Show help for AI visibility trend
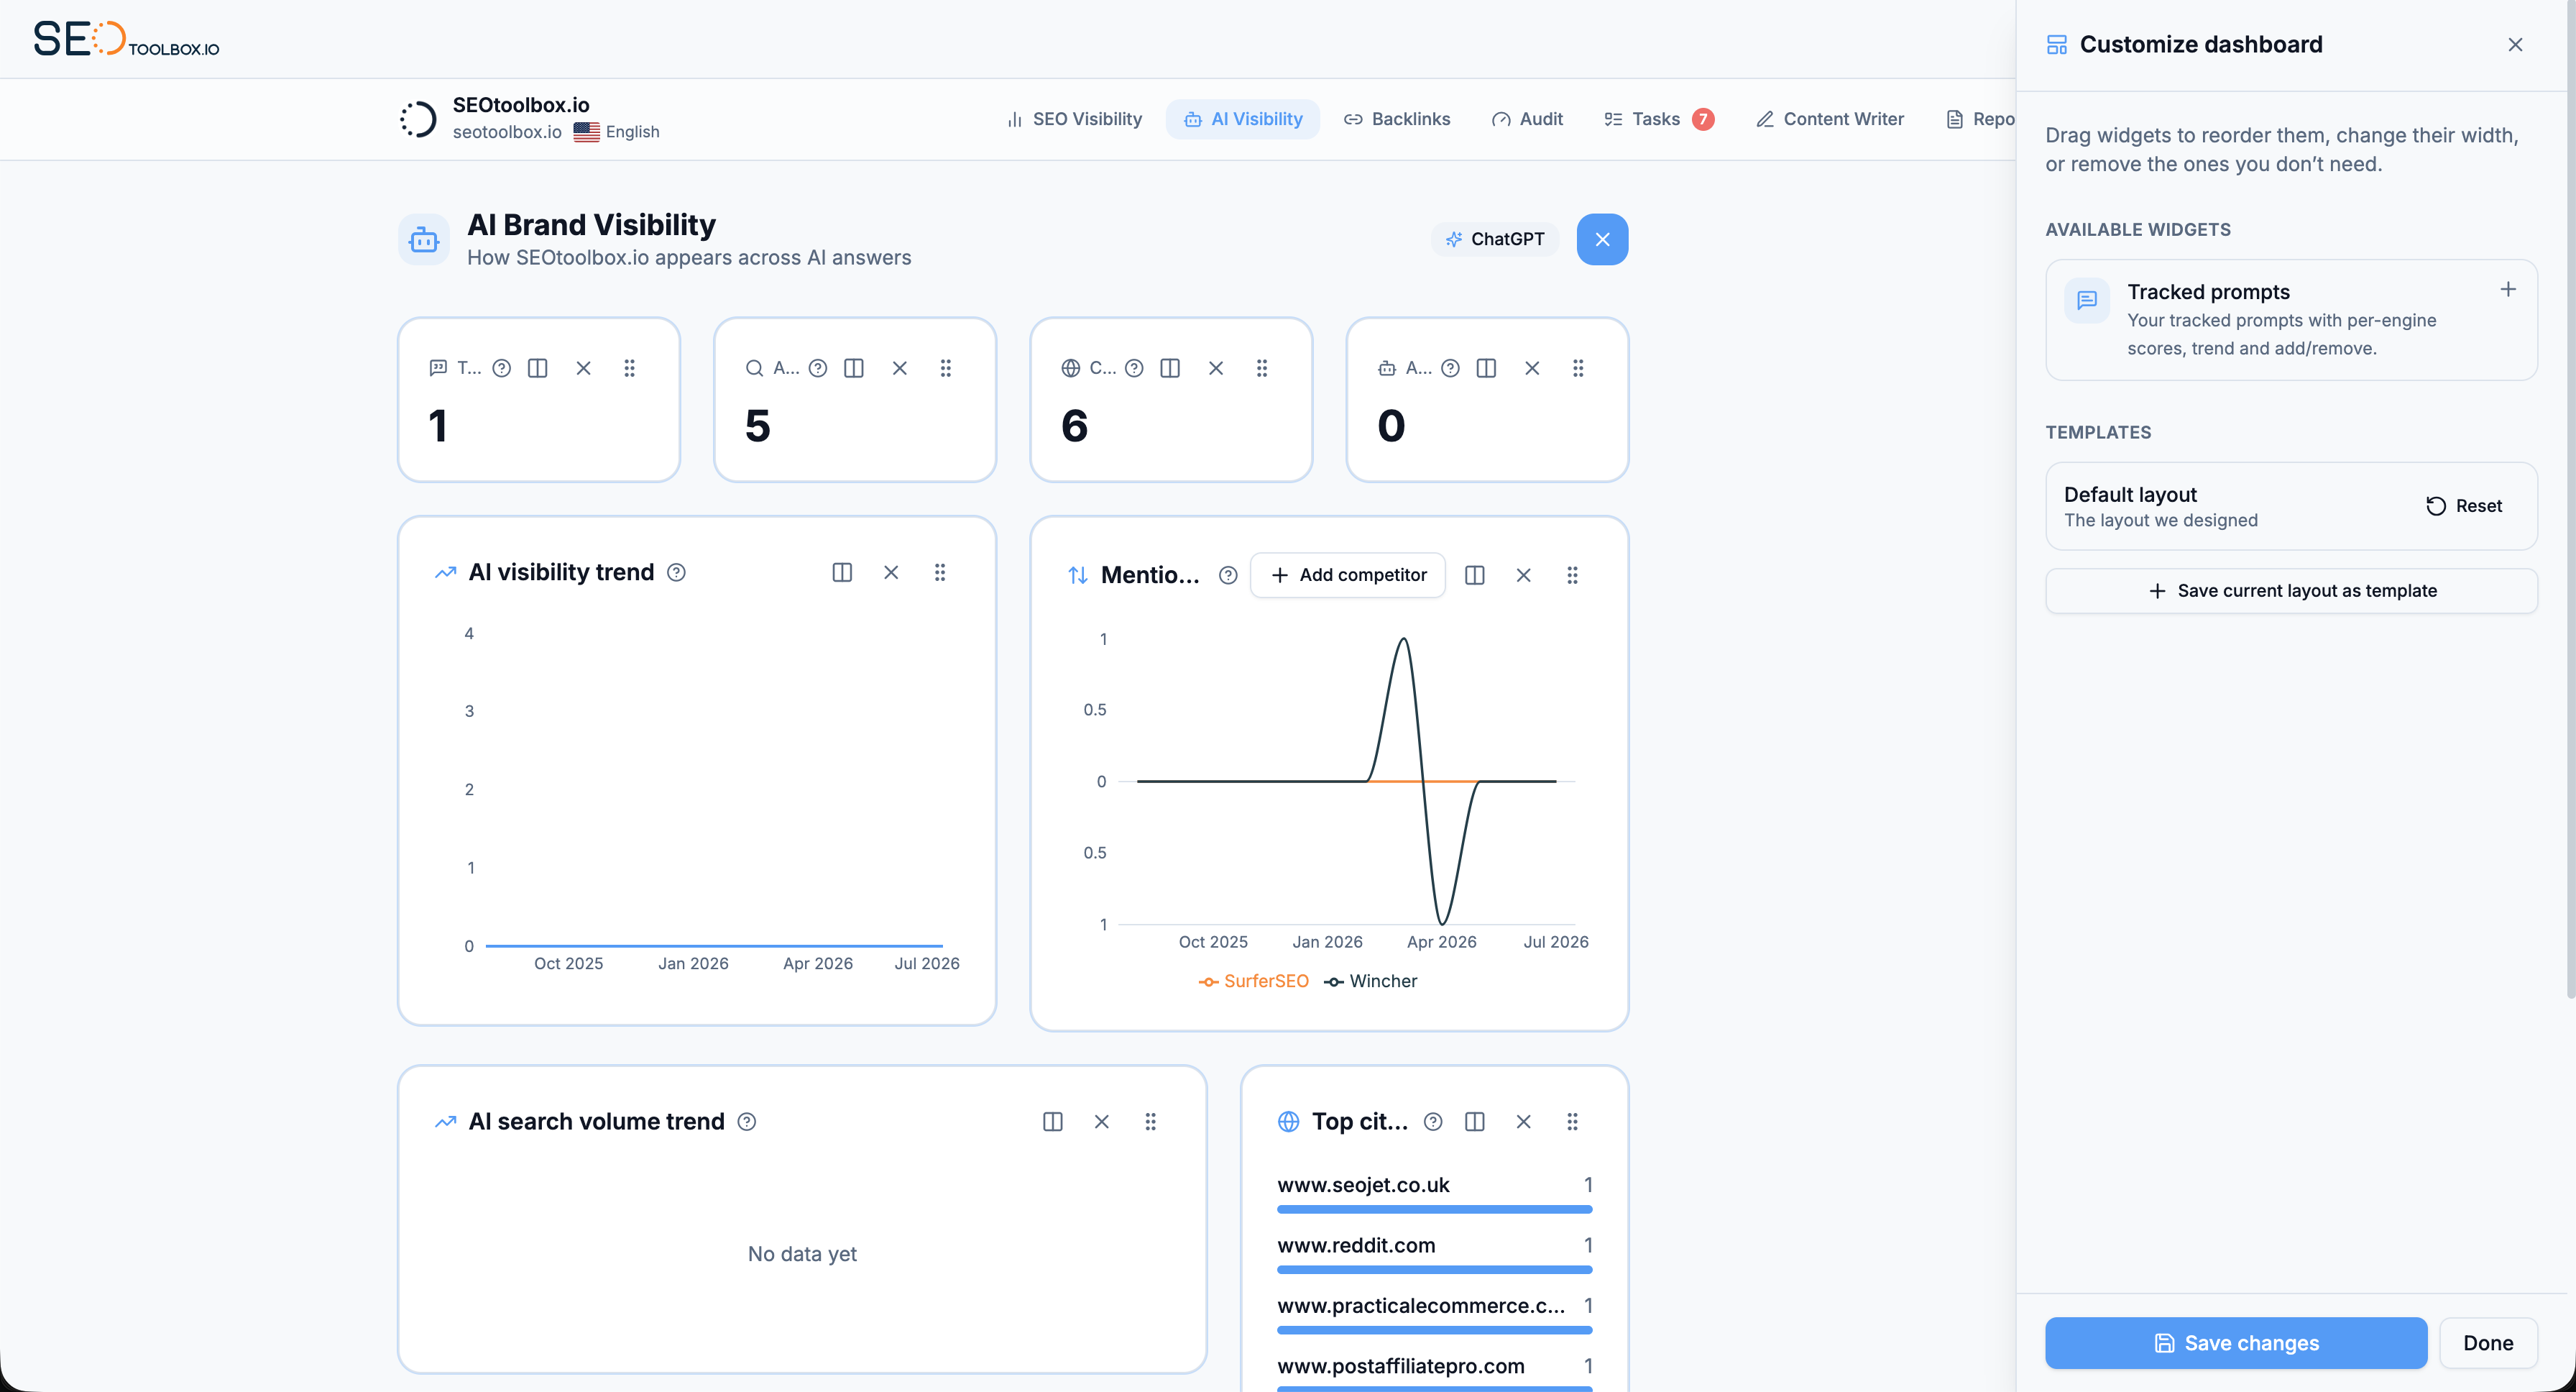The width and height of the screenshot is (2576, 1392). point(677,572)
